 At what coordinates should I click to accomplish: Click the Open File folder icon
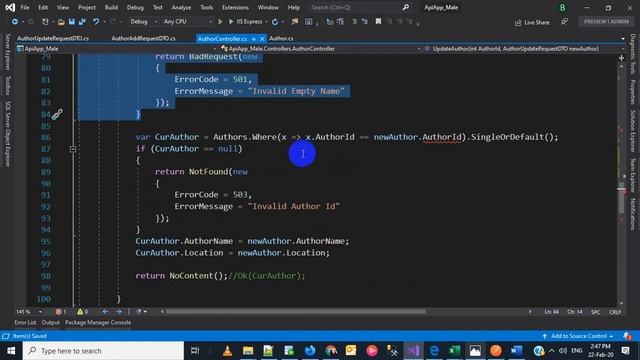(61, 22)
